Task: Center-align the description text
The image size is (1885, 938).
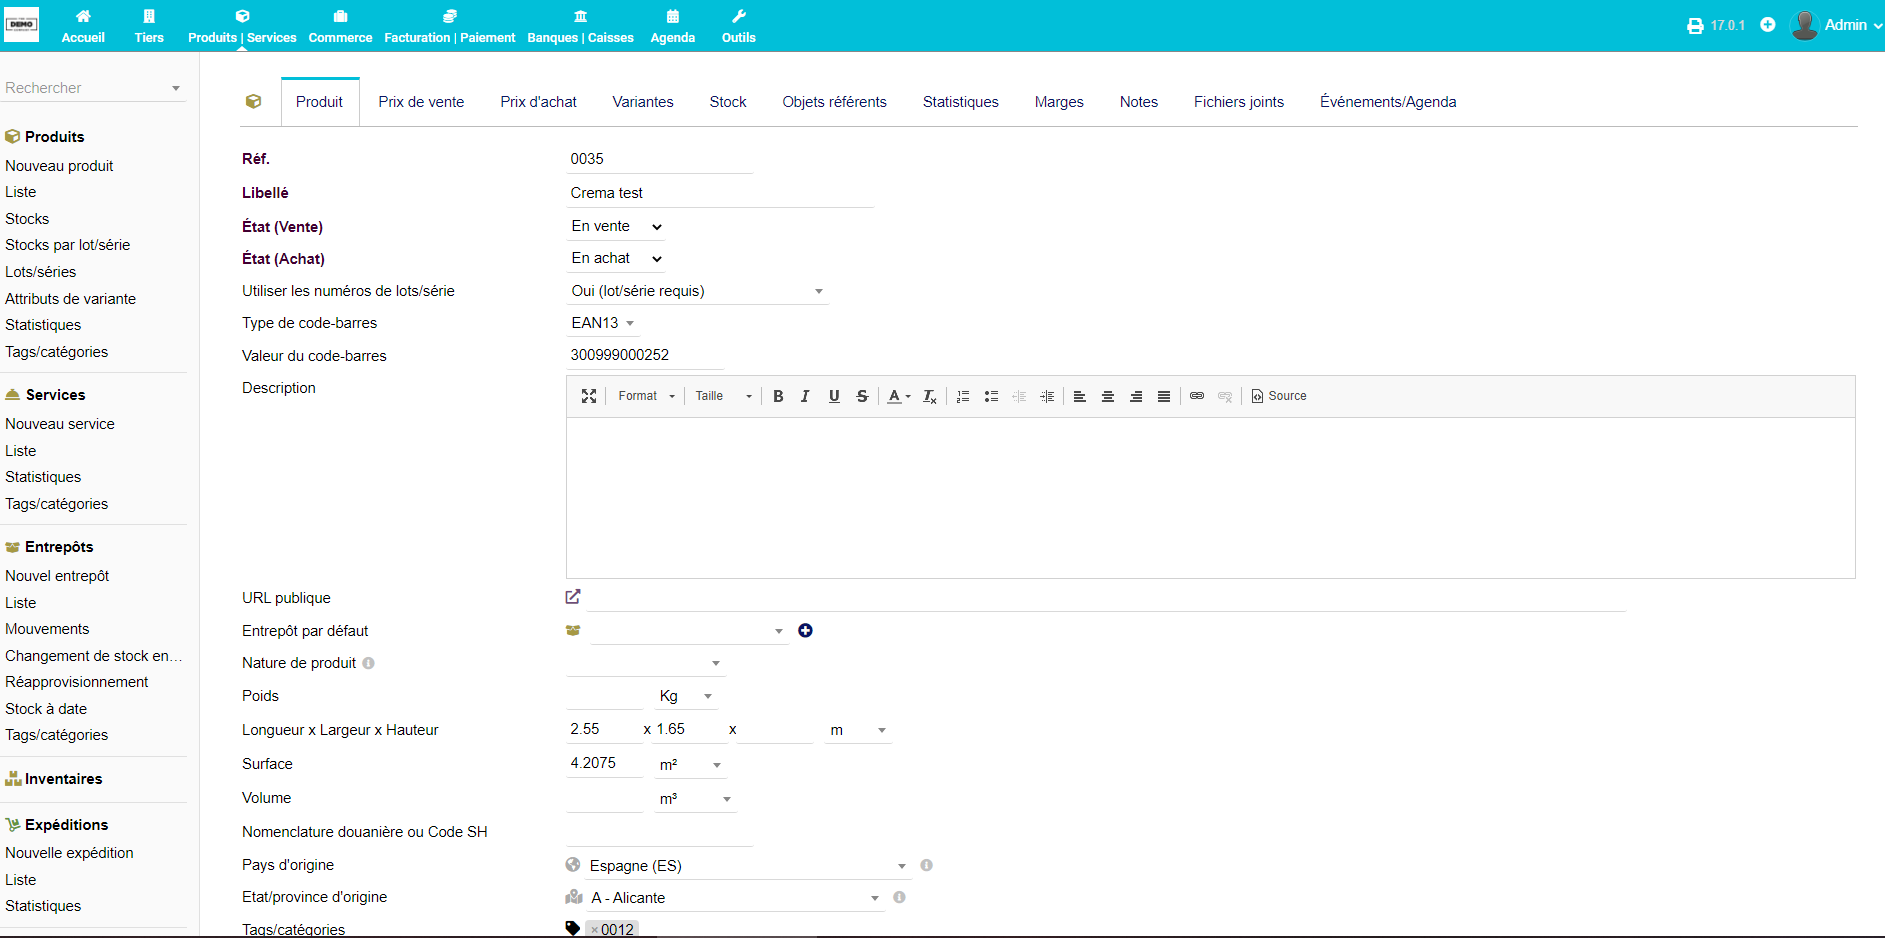Action: 1108,396
